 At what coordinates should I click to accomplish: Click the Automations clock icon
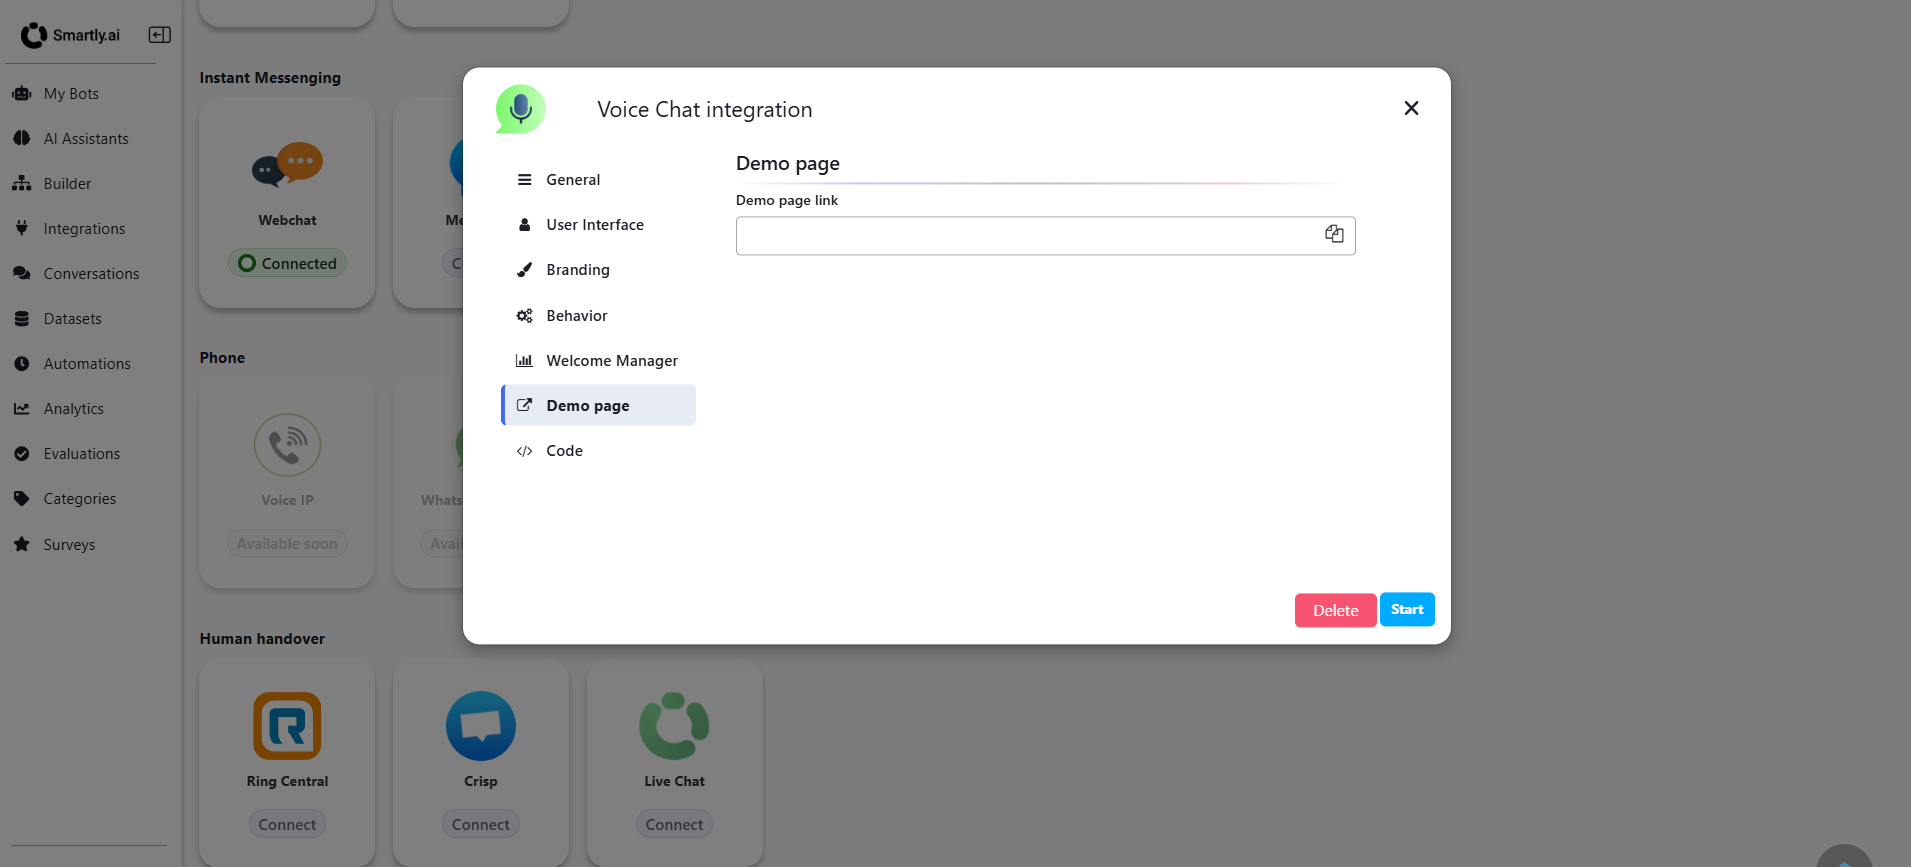(22, 363)
